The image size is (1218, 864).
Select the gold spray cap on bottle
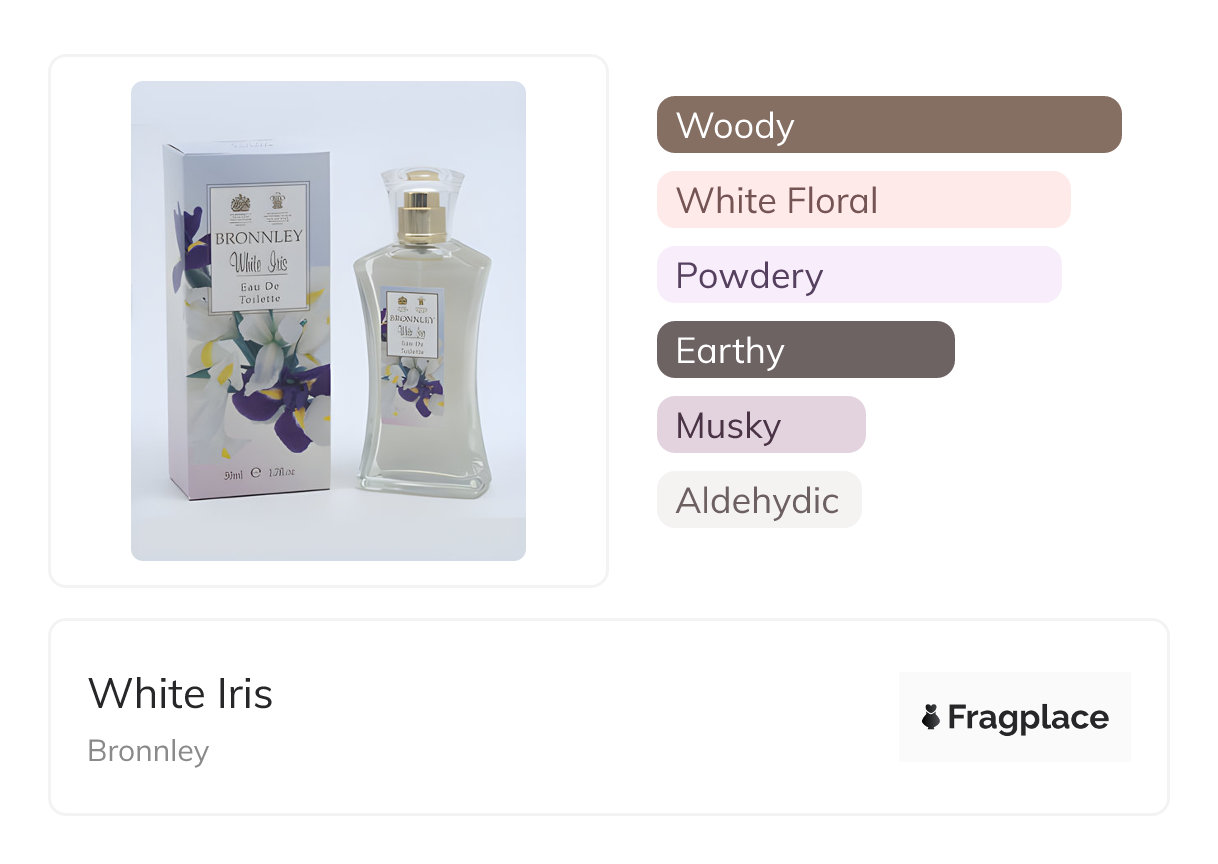(422, 212)
